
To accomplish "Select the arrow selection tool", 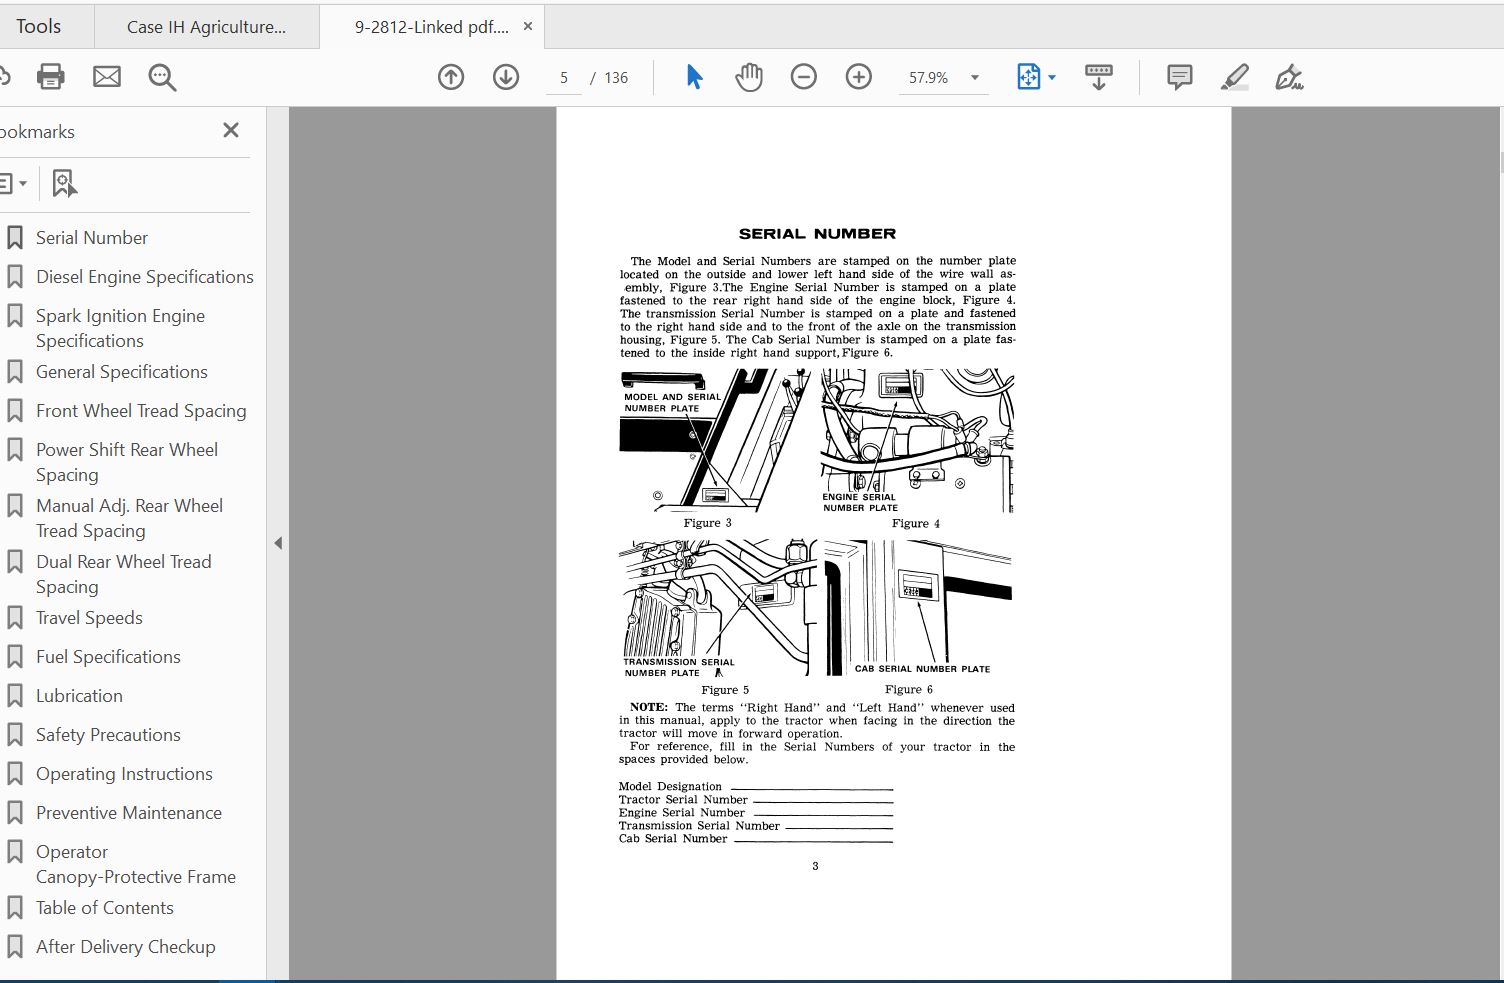I will [694, 76].
